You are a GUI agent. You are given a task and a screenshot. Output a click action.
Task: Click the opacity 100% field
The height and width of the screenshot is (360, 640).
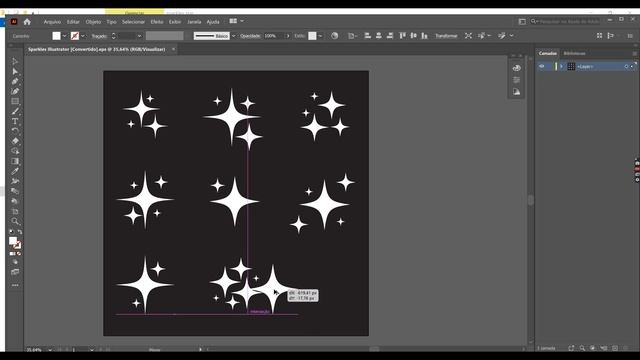point(273,36)
